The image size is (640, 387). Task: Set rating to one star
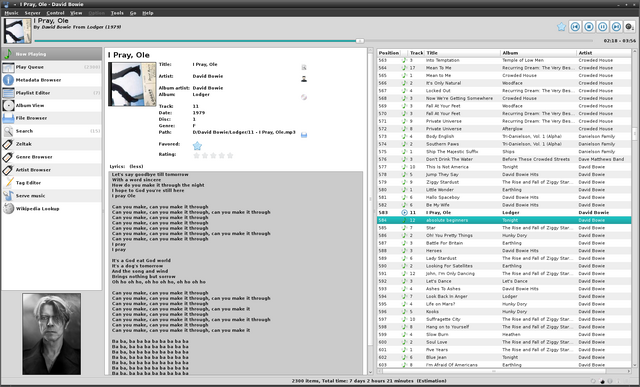[x=196, y=156]
